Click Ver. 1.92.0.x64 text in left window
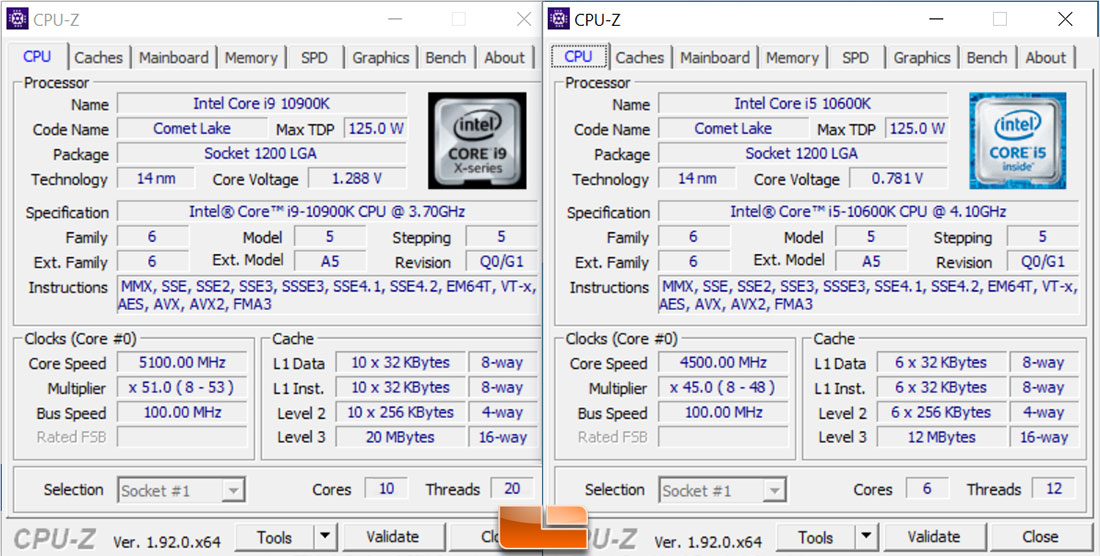1100x556 pixels. (167, 542)
